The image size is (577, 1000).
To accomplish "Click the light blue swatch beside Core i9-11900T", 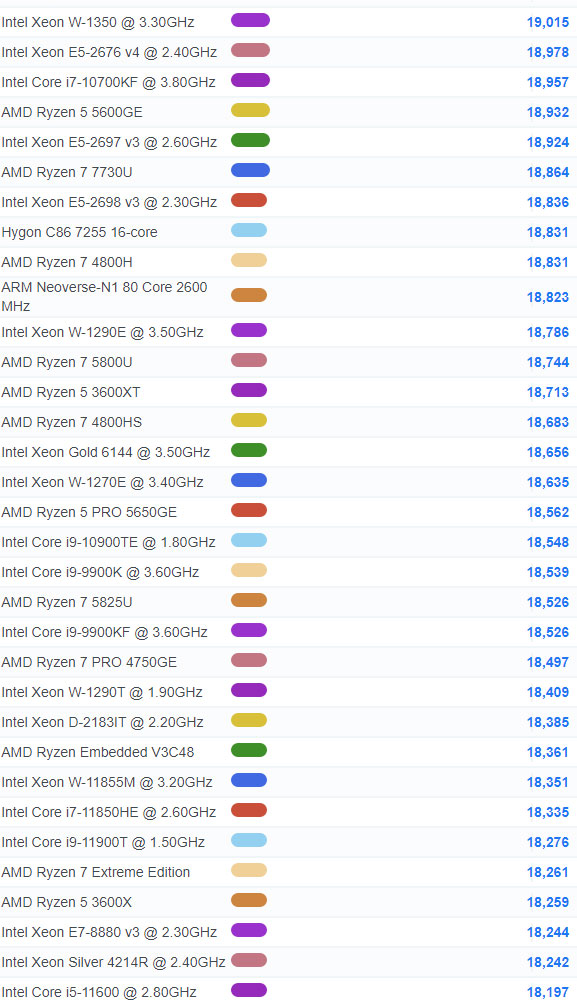I will (249, 840).
